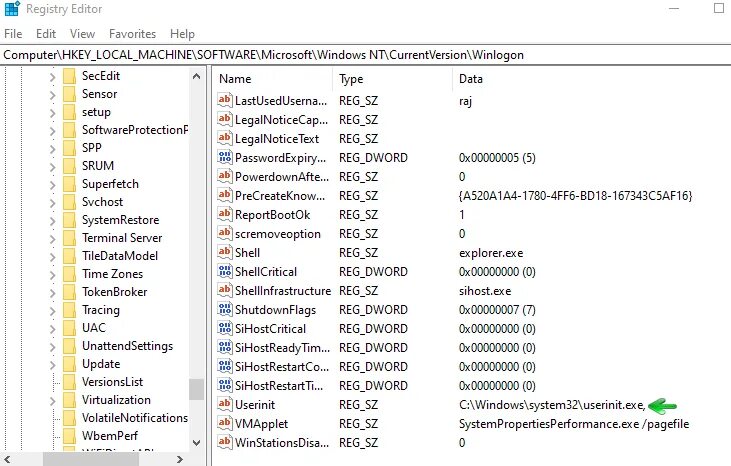
Task: Select the Update key
Action: (101, 364)
